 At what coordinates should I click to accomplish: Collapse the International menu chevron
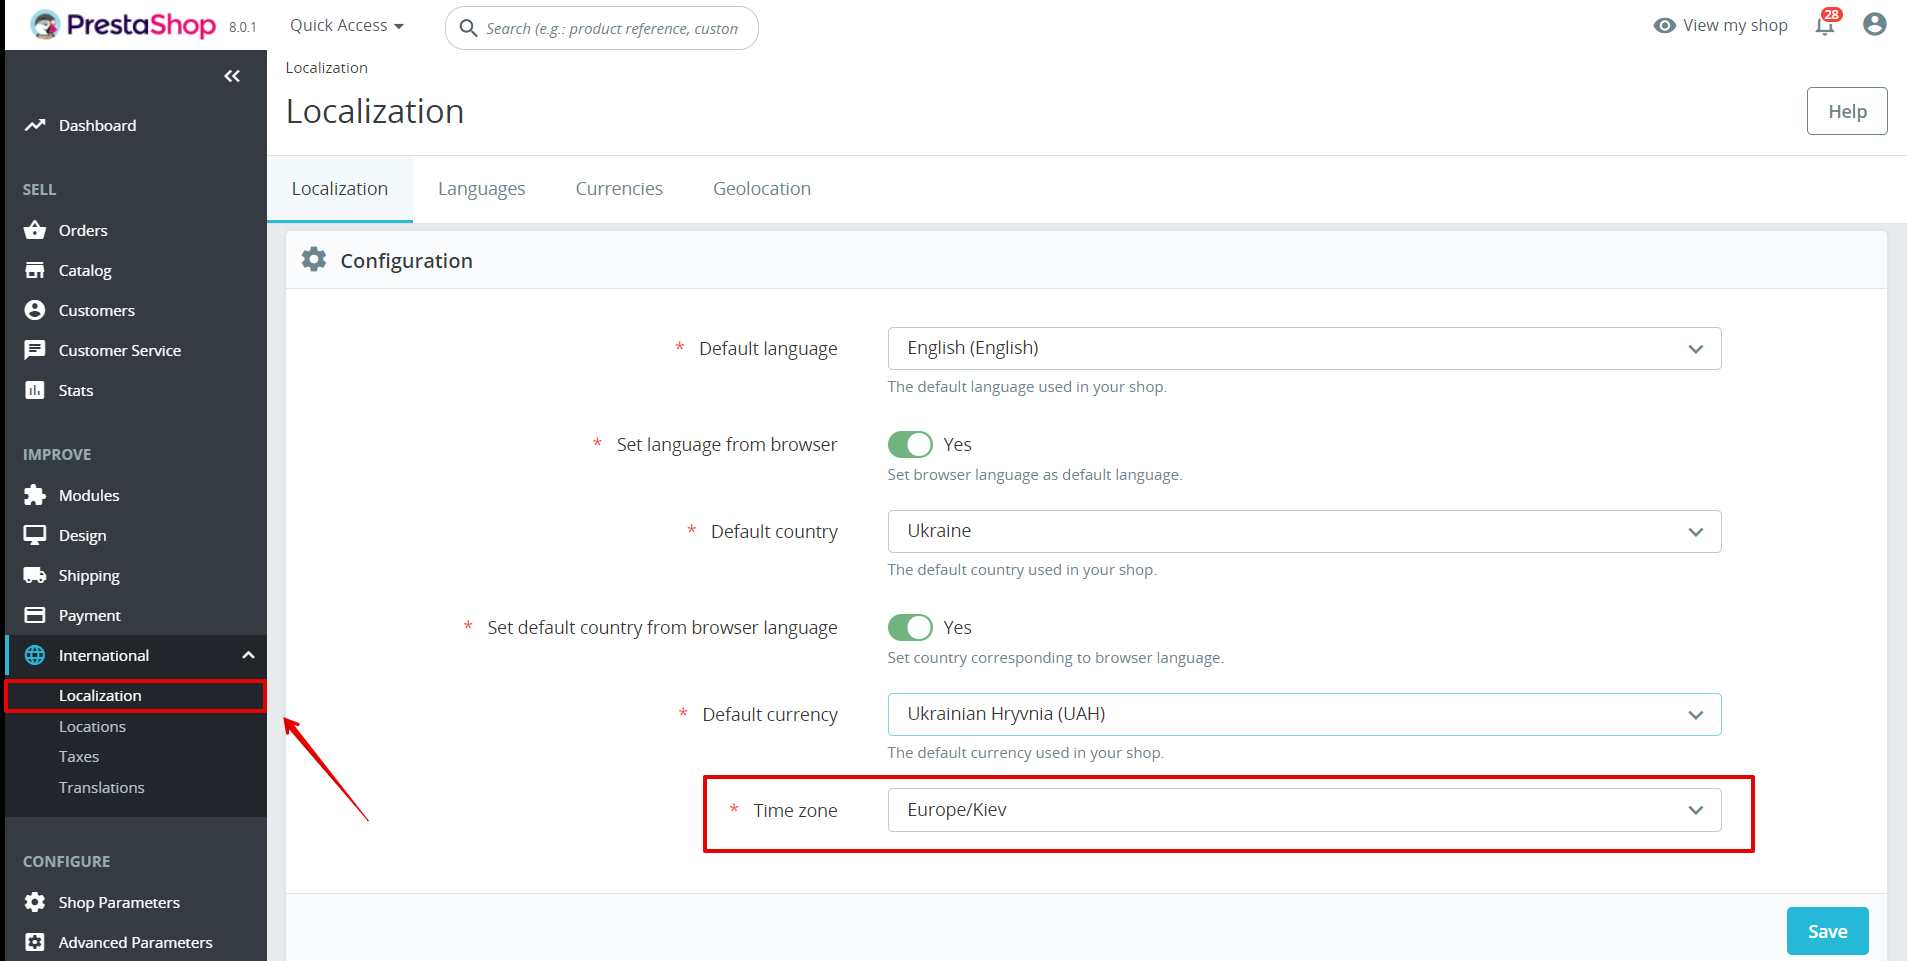click(248, 655)
